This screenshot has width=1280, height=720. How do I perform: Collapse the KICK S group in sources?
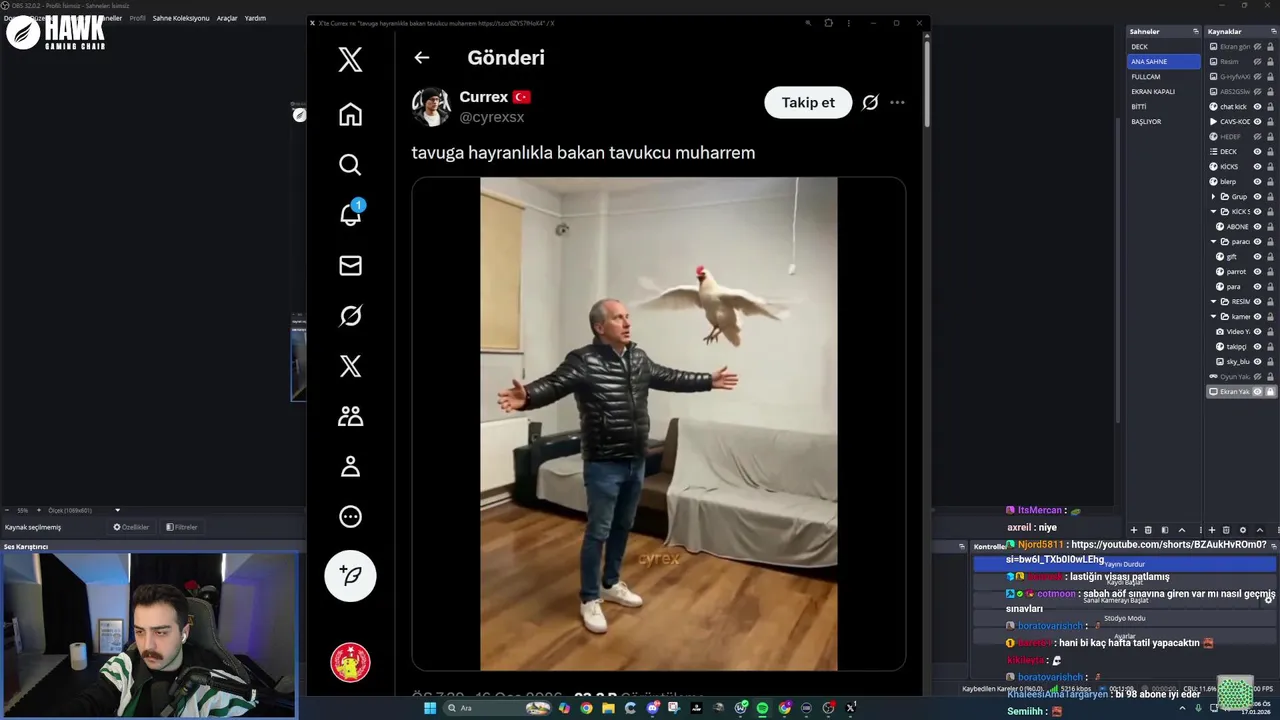coord(1213,212)
